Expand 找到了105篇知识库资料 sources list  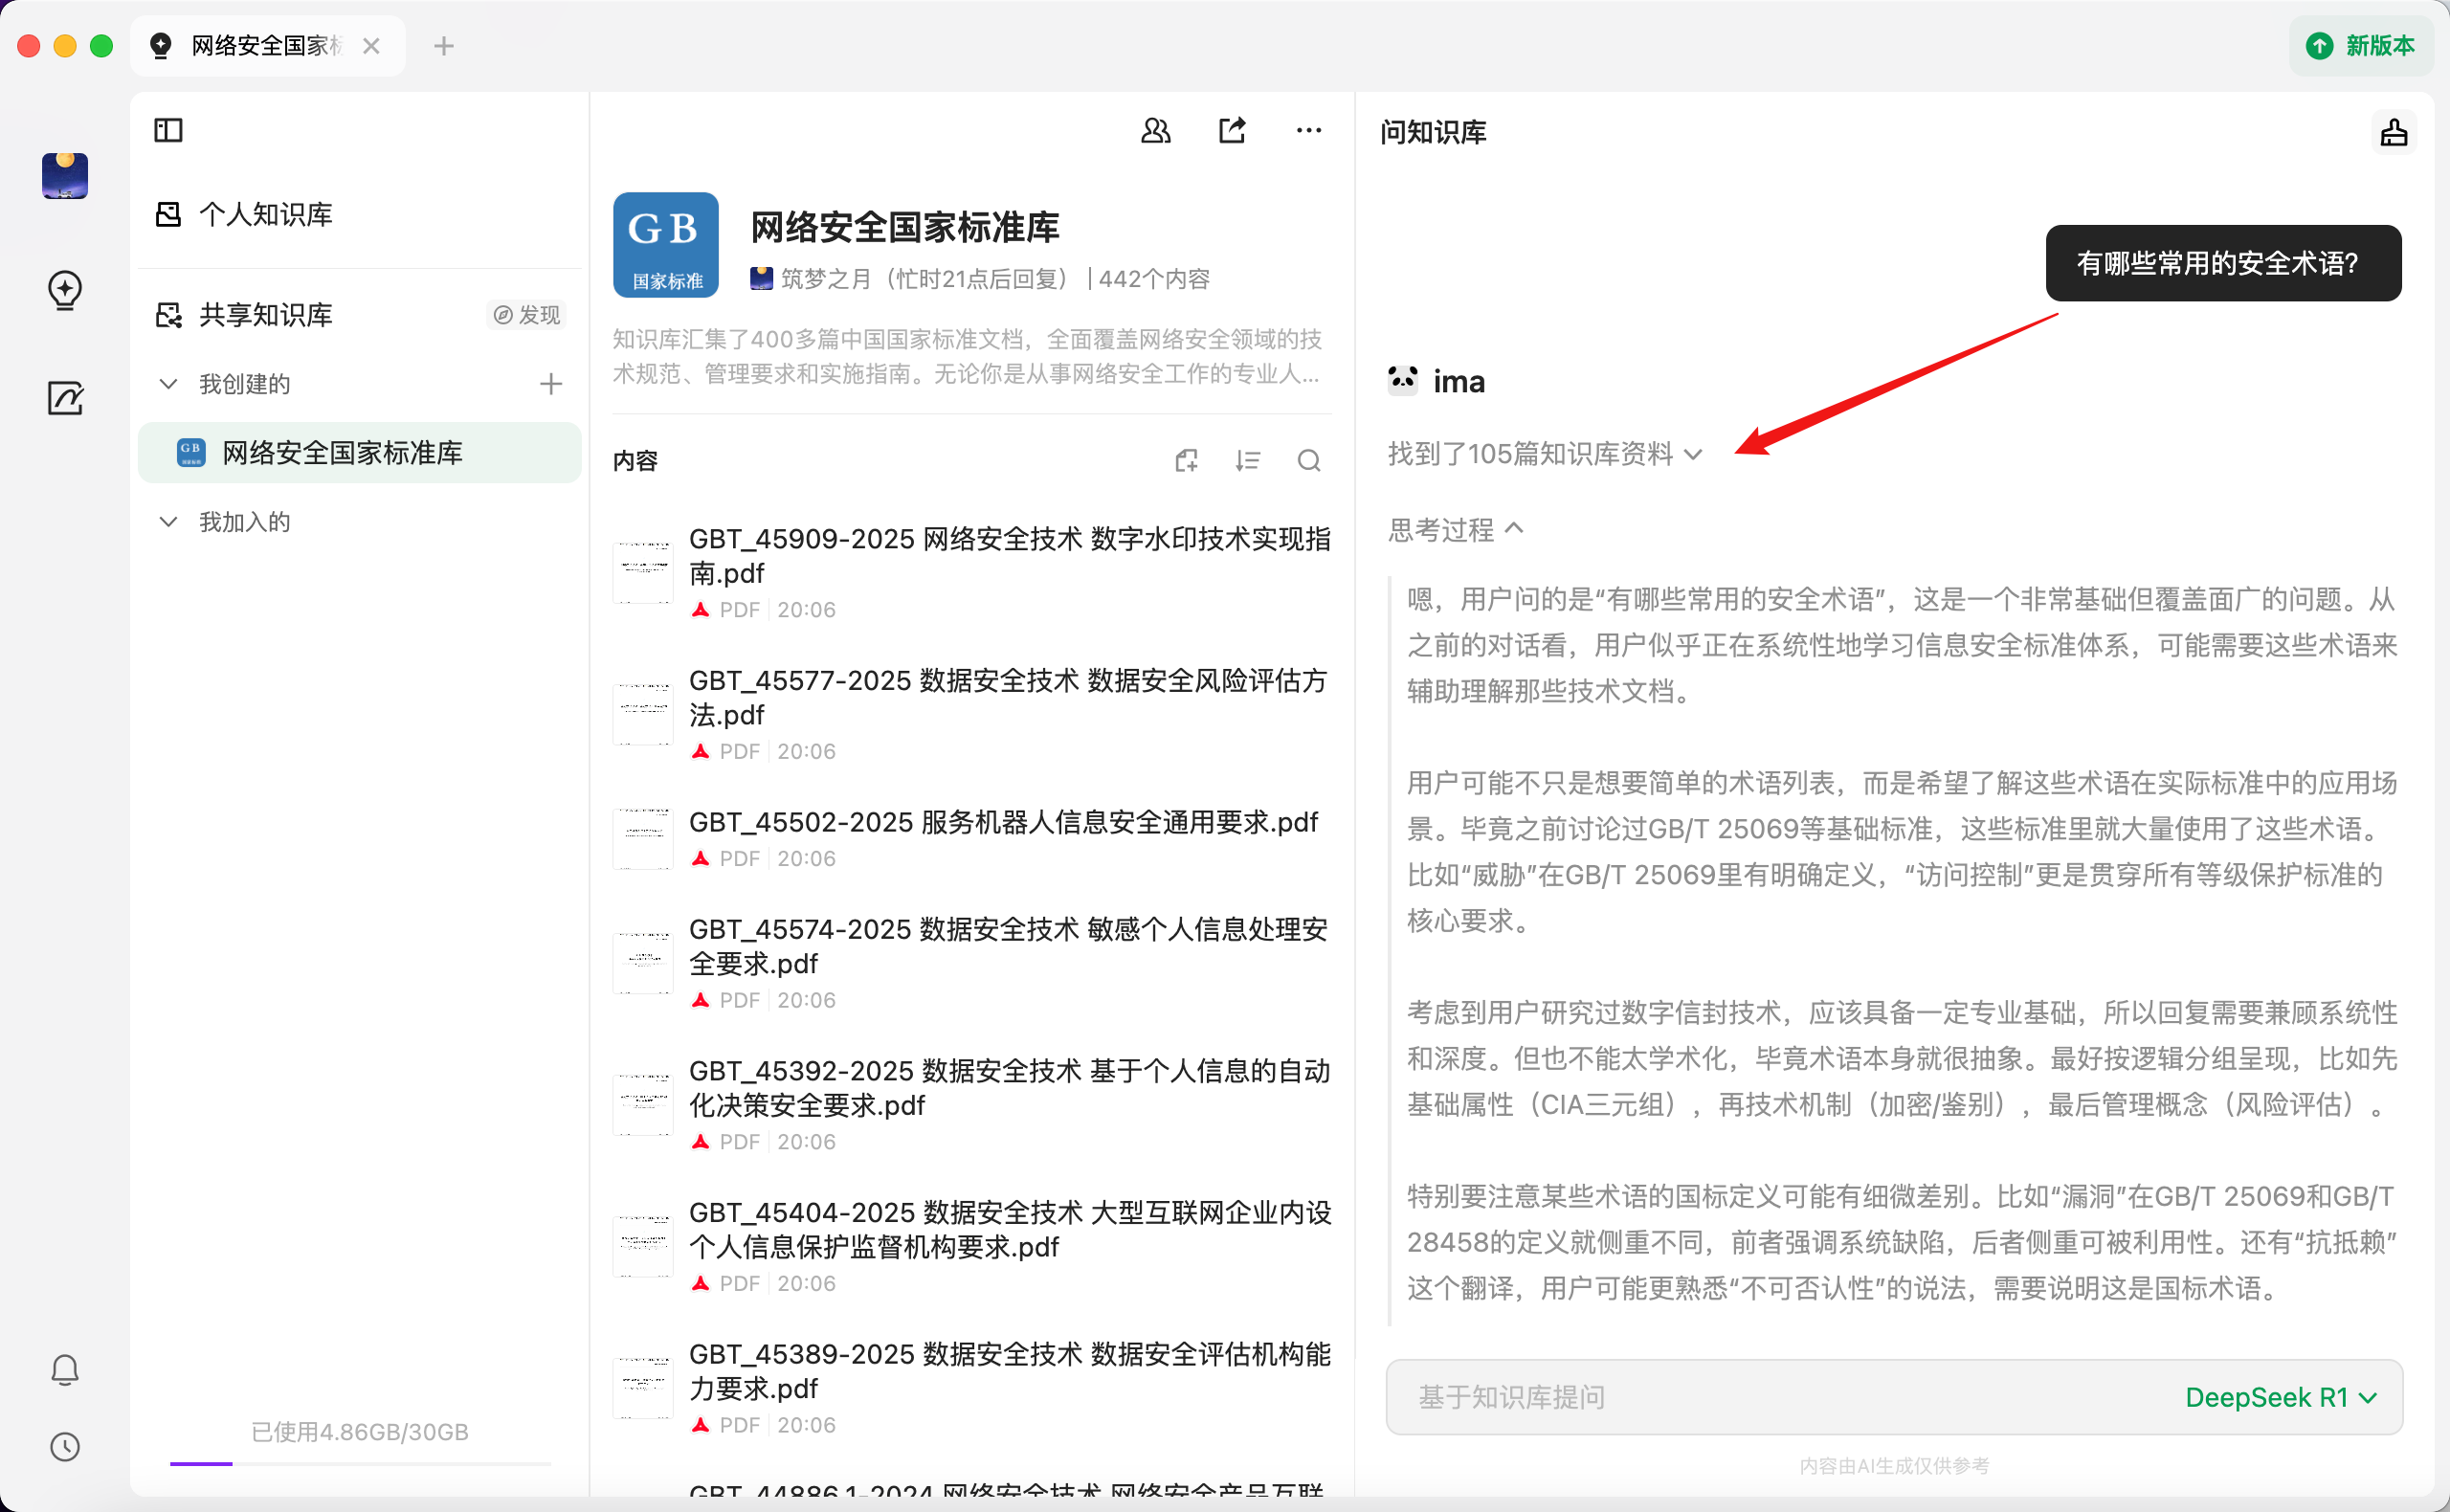[1544, 454]
